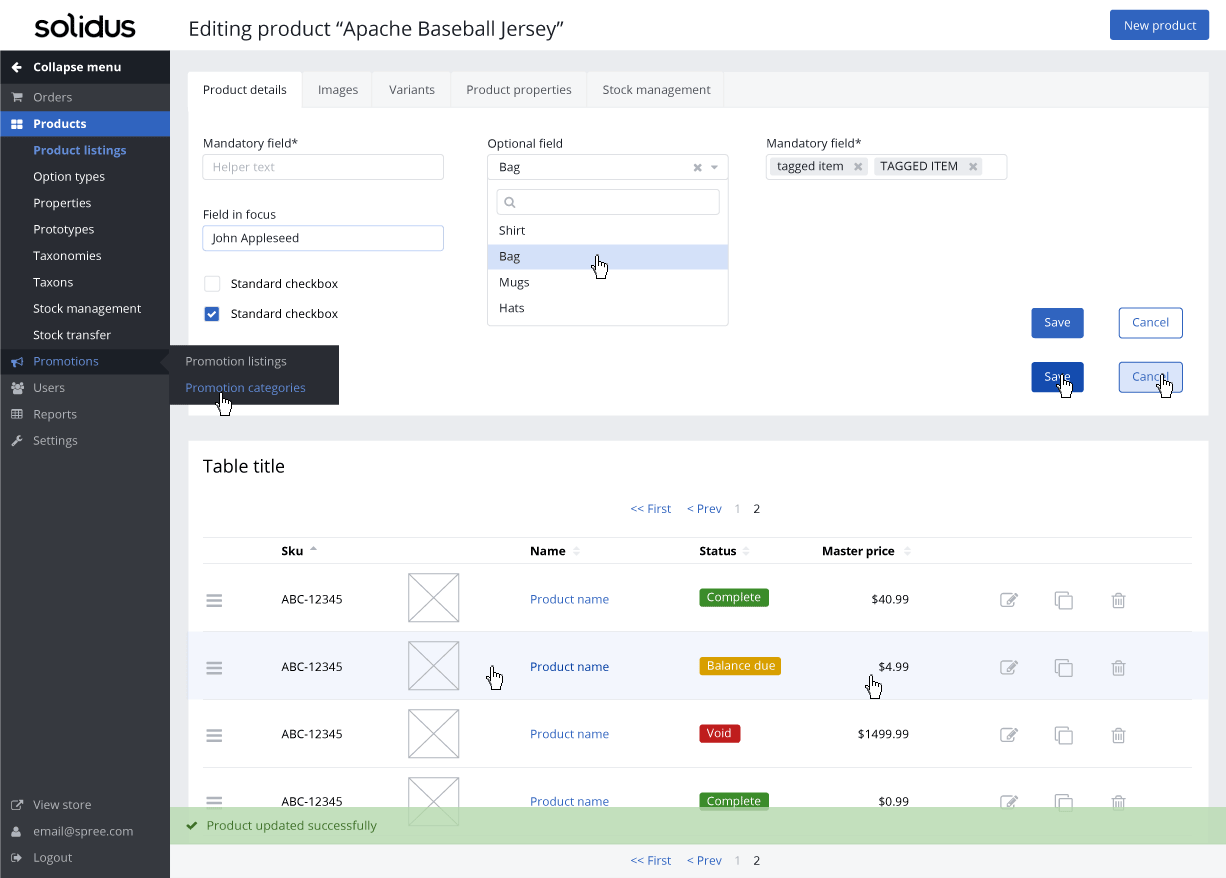Select Mugs from the dropdown list
The image size is (1226, 878).
point(514,282)
